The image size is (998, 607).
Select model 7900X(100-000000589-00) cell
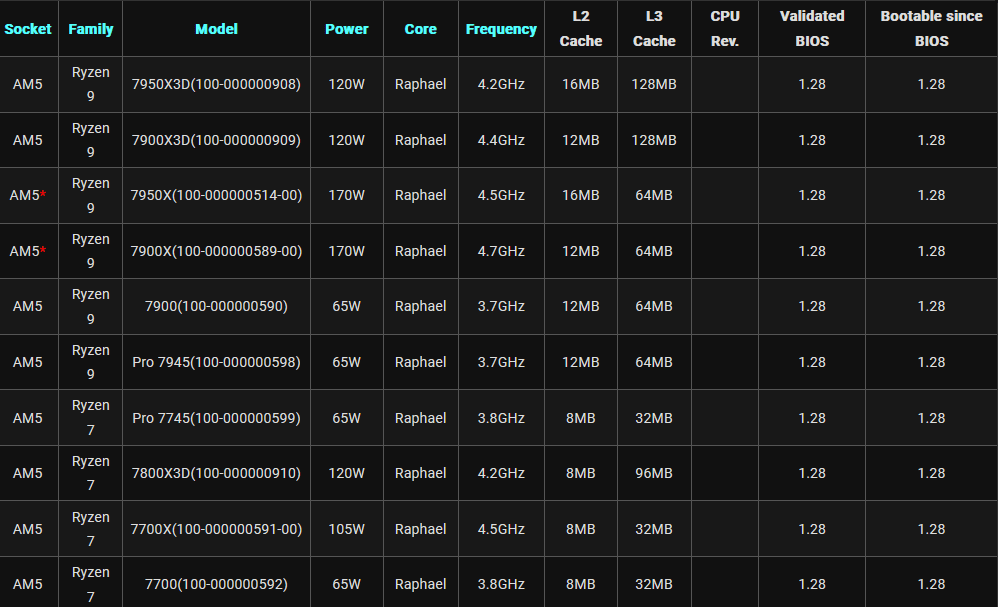click(216, 251)
